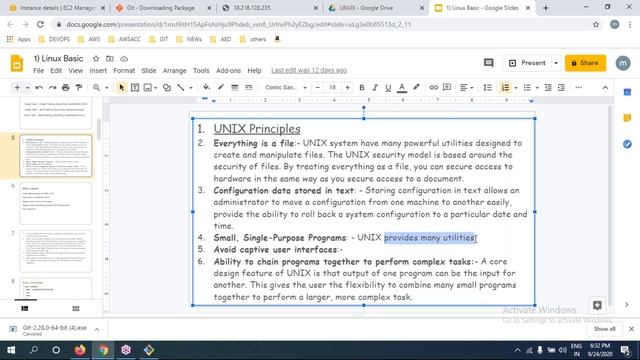This screenshot has height=360, width=640.
Task: Open the Border weight option
Action: (235, 87)
